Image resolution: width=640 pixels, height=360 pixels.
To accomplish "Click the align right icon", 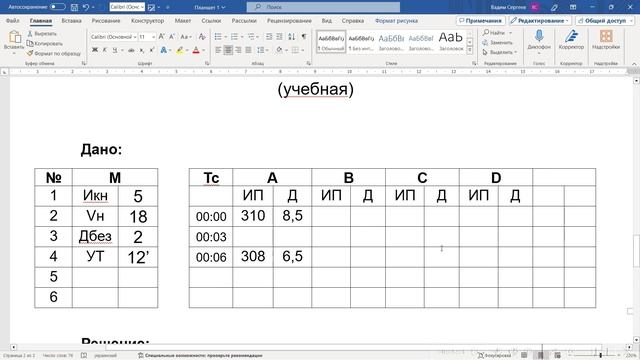I will click(x=238, y=50).
